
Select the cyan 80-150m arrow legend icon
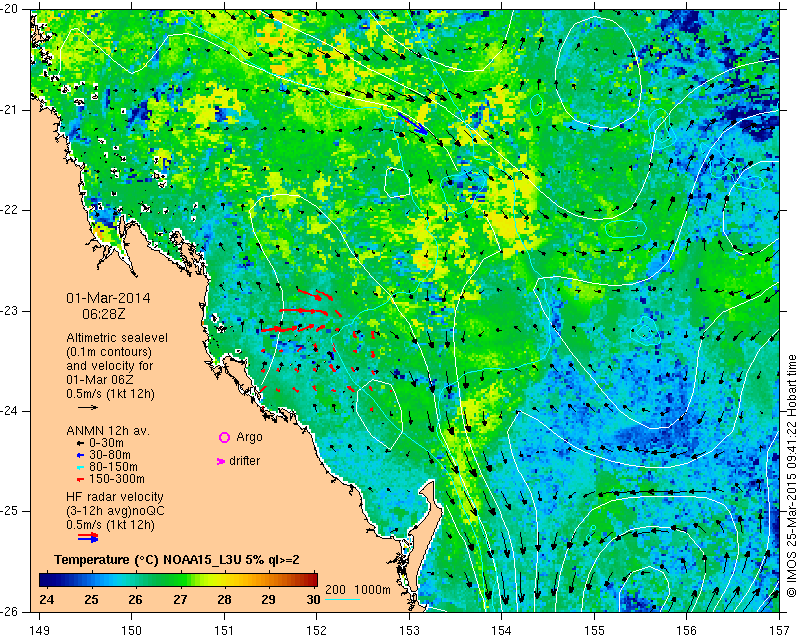(x=80, y=467)
